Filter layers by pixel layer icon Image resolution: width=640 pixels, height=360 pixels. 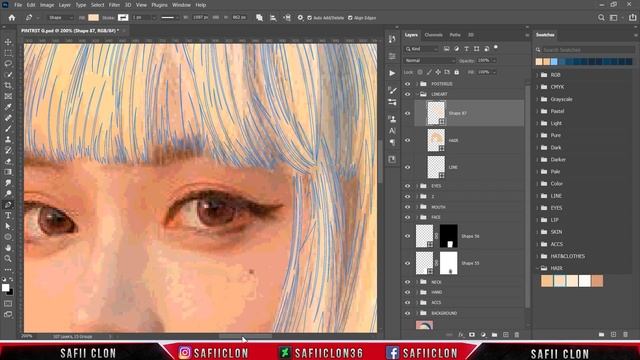pos(447,49)
